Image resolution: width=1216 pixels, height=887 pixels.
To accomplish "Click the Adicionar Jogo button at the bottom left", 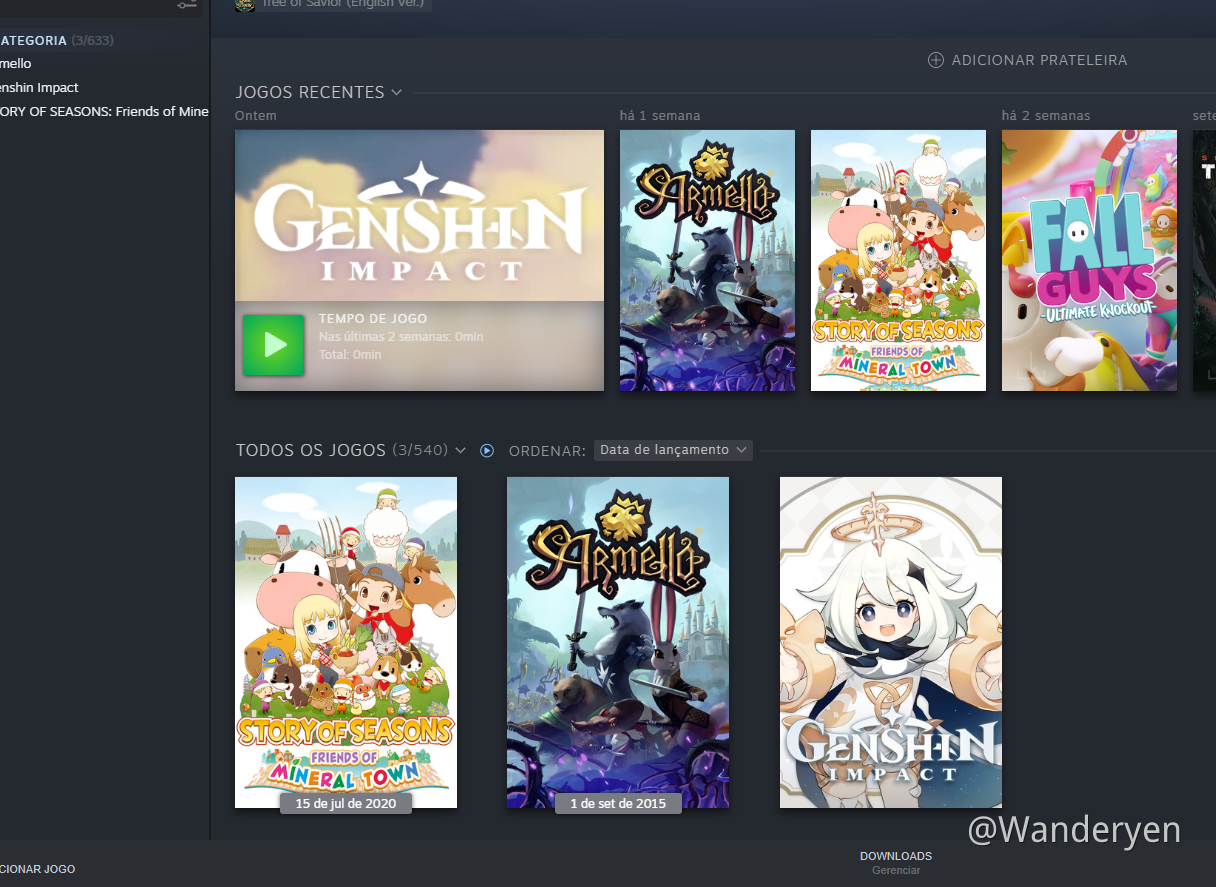I will click(x=37, y=869).
